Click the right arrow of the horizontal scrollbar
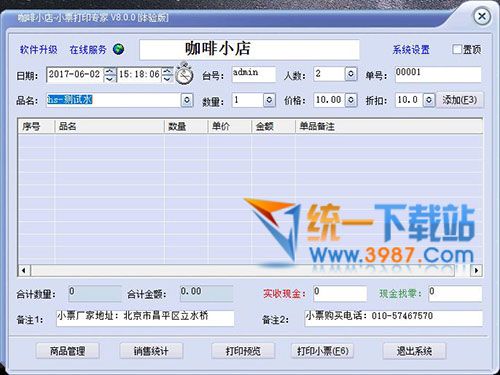This screenshot has width=500, height=375. [x=476, y=270]
